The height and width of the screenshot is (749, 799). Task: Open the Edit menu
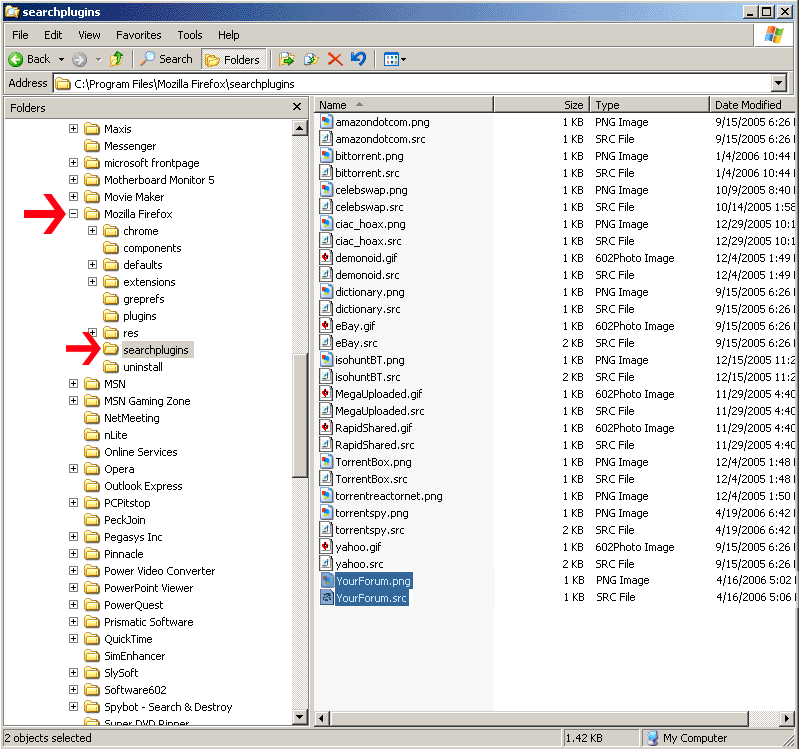tap(53, 35)
